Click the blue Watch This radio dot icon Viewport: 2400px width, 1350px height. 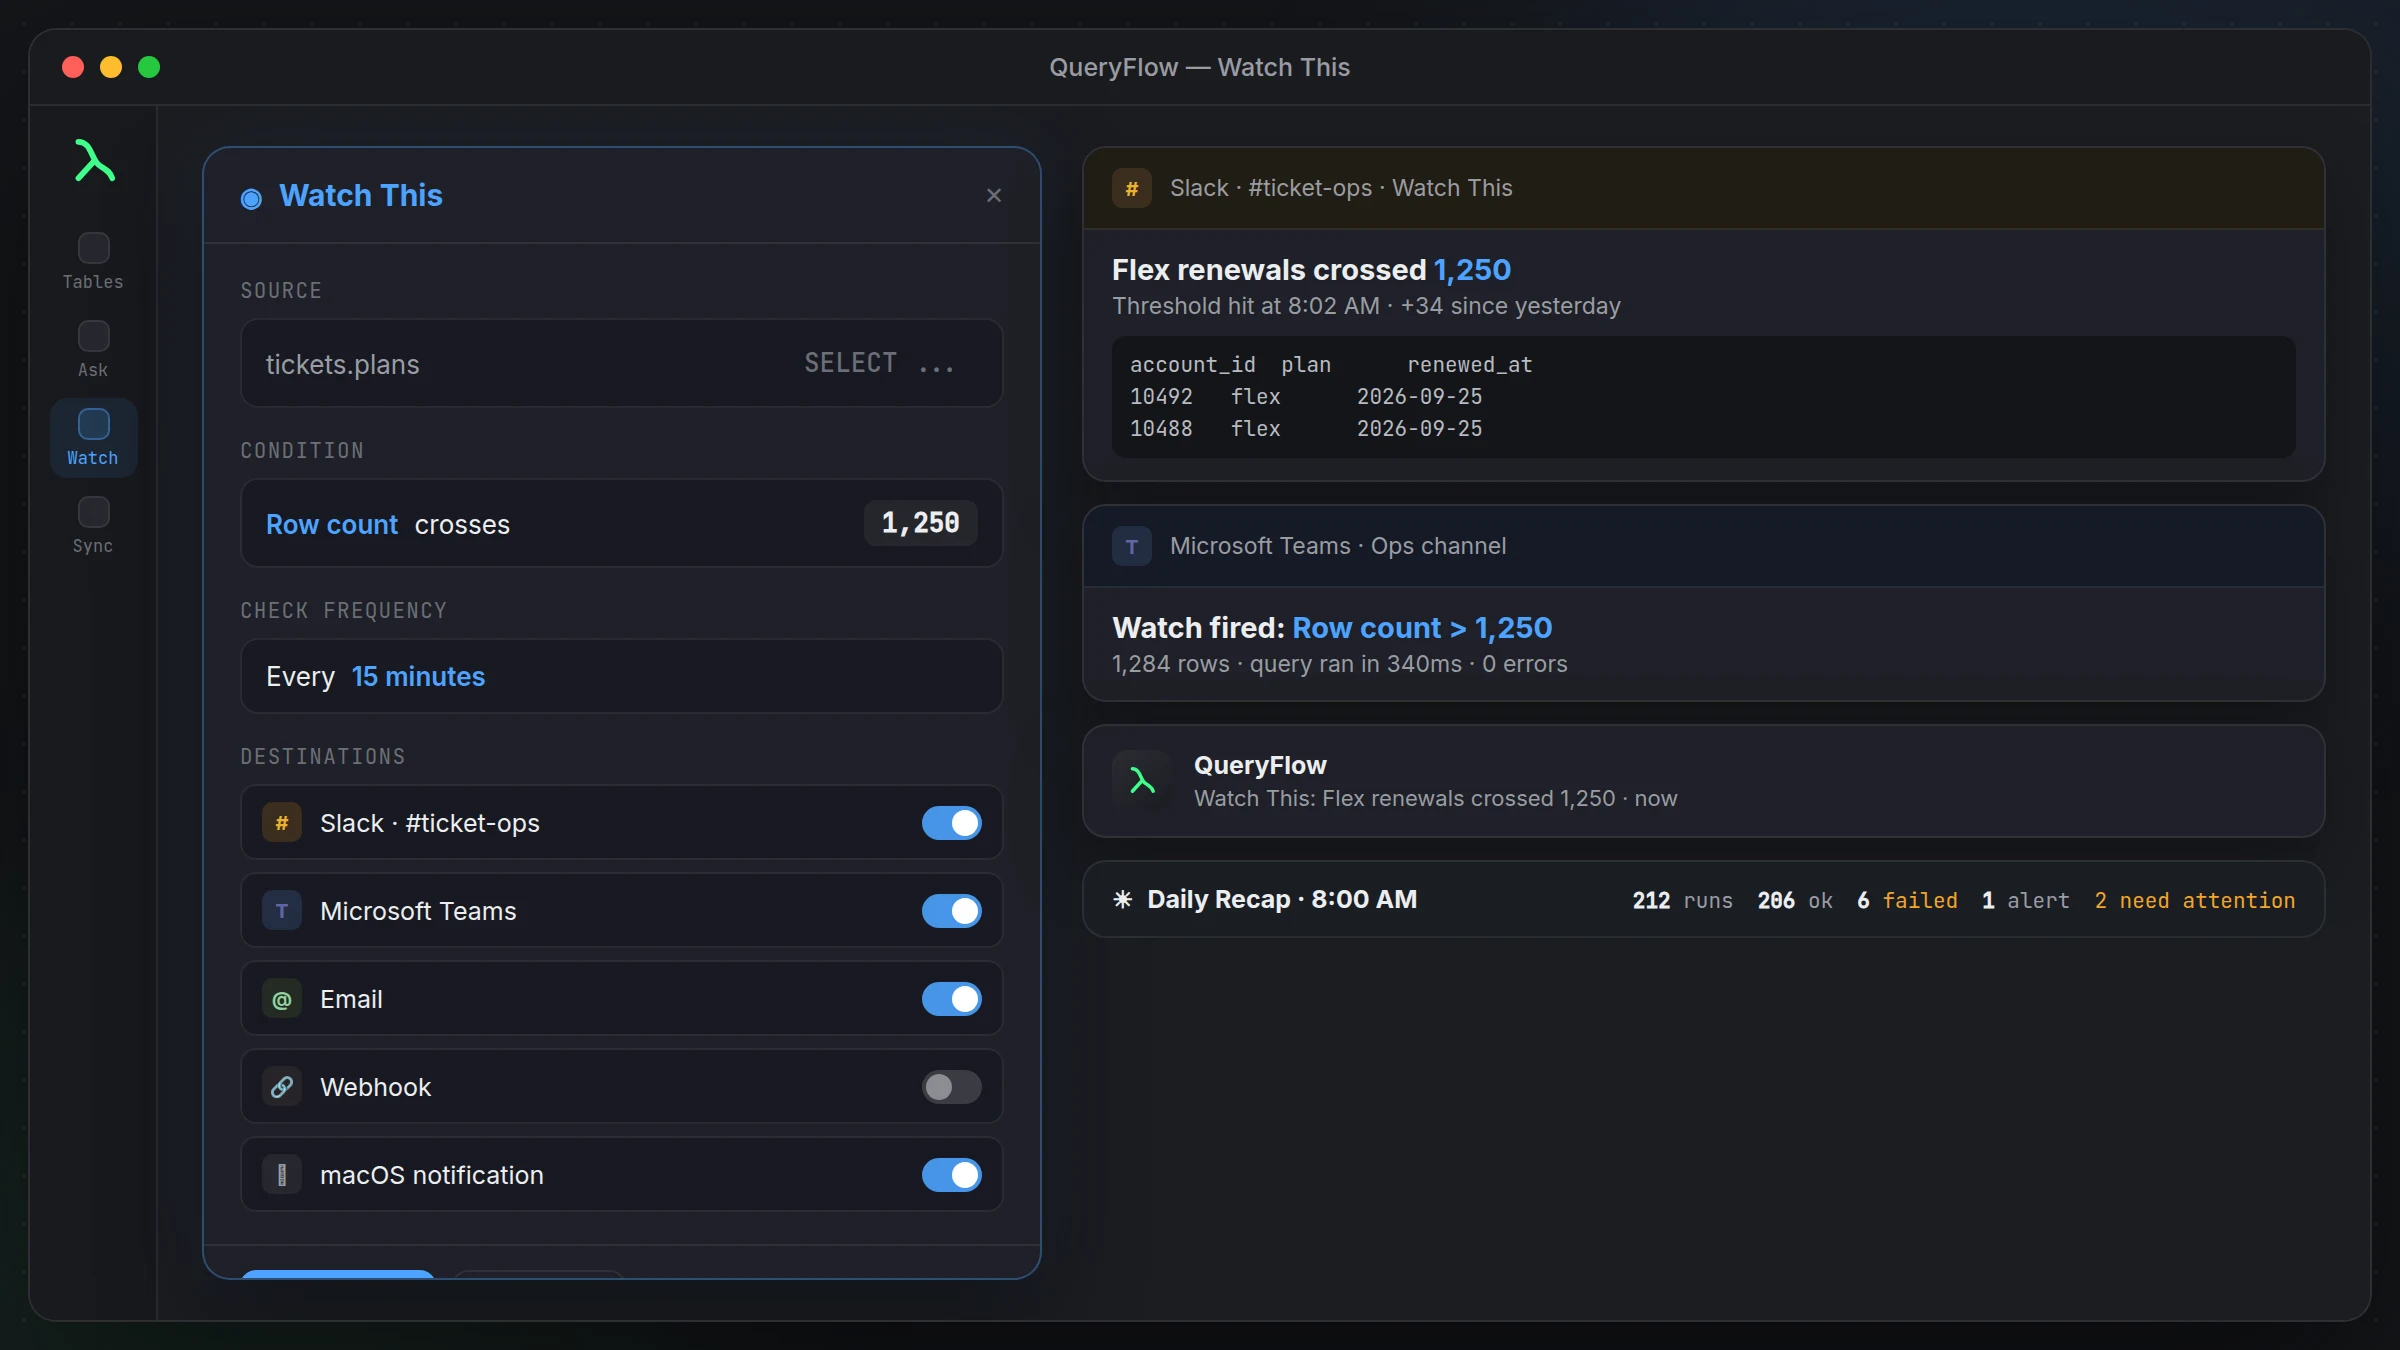pyautogui.click(x=251, y=198)
